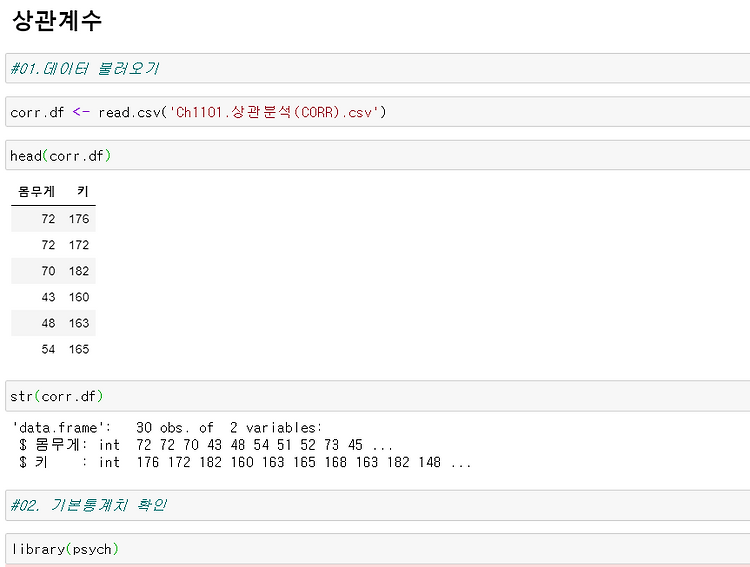Click the table cell with value 43
Viewport: 750px width, 567px height.
point(48,297)
